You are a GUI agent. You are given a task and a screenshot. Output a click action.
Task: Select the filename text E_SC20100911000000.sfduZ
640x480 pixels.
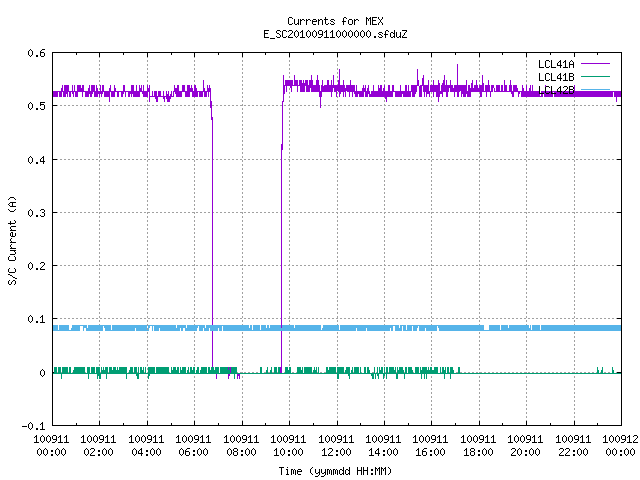click(335, 34)
